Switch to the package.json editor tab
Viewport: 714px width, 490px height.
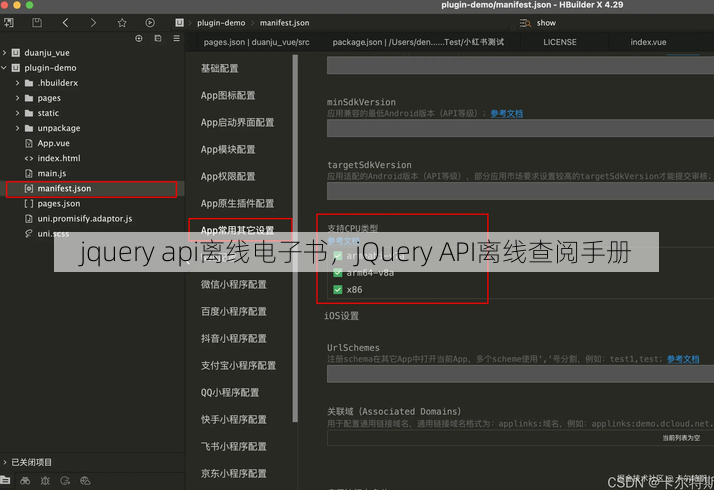pos(418,42)
